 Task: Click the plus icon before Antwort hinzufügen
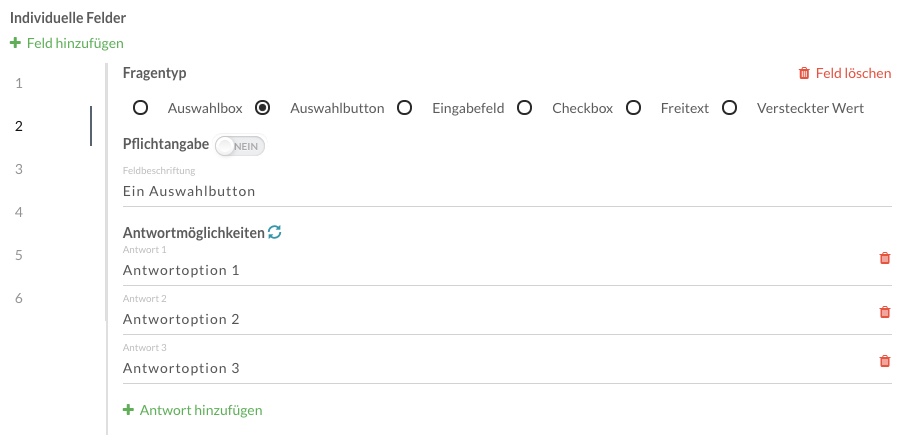click(128, 410)
